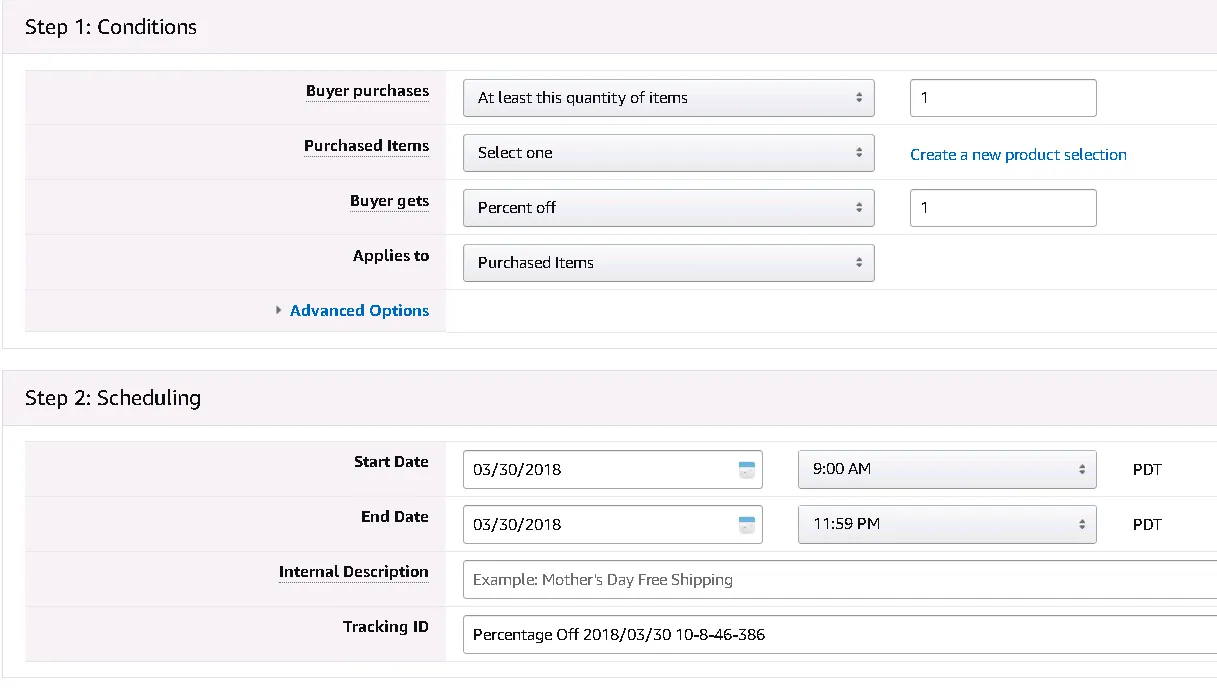The width and height of the screenshot is (1217, 690).
Task: Click the End Date text field
Action: [613, 524]
